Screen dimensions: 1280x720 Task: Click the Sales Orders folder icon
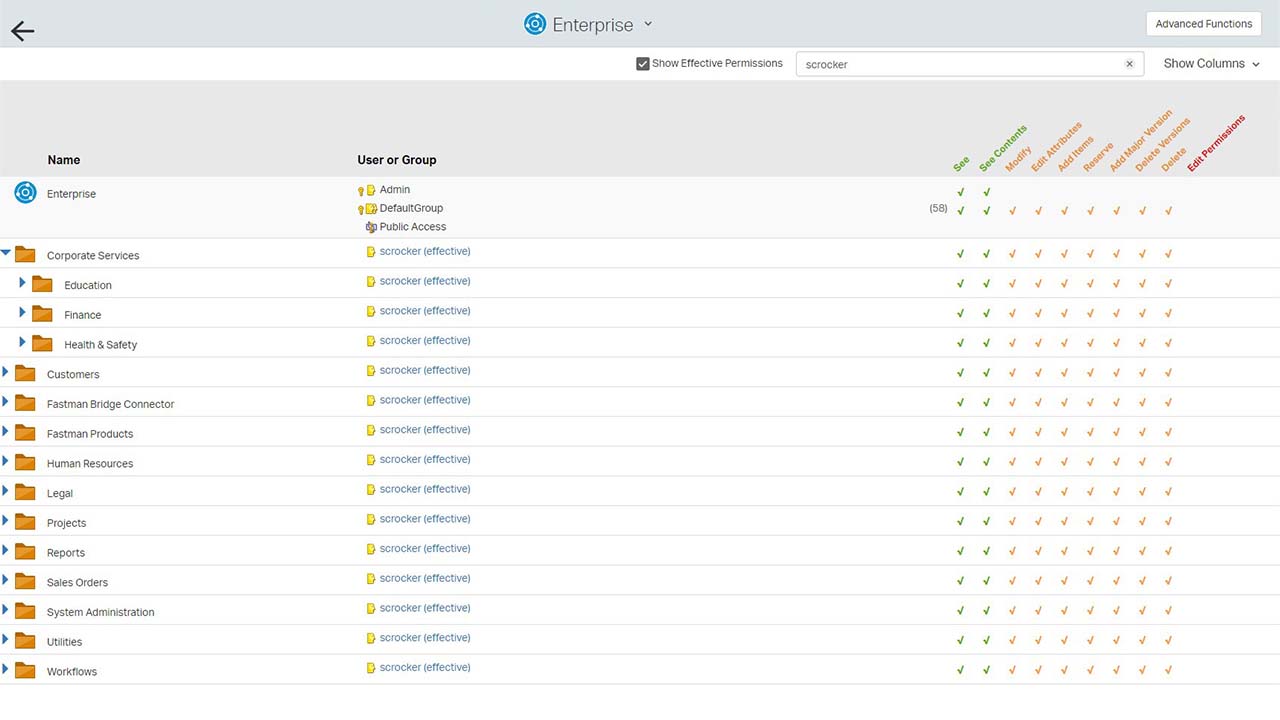(25, 581)
